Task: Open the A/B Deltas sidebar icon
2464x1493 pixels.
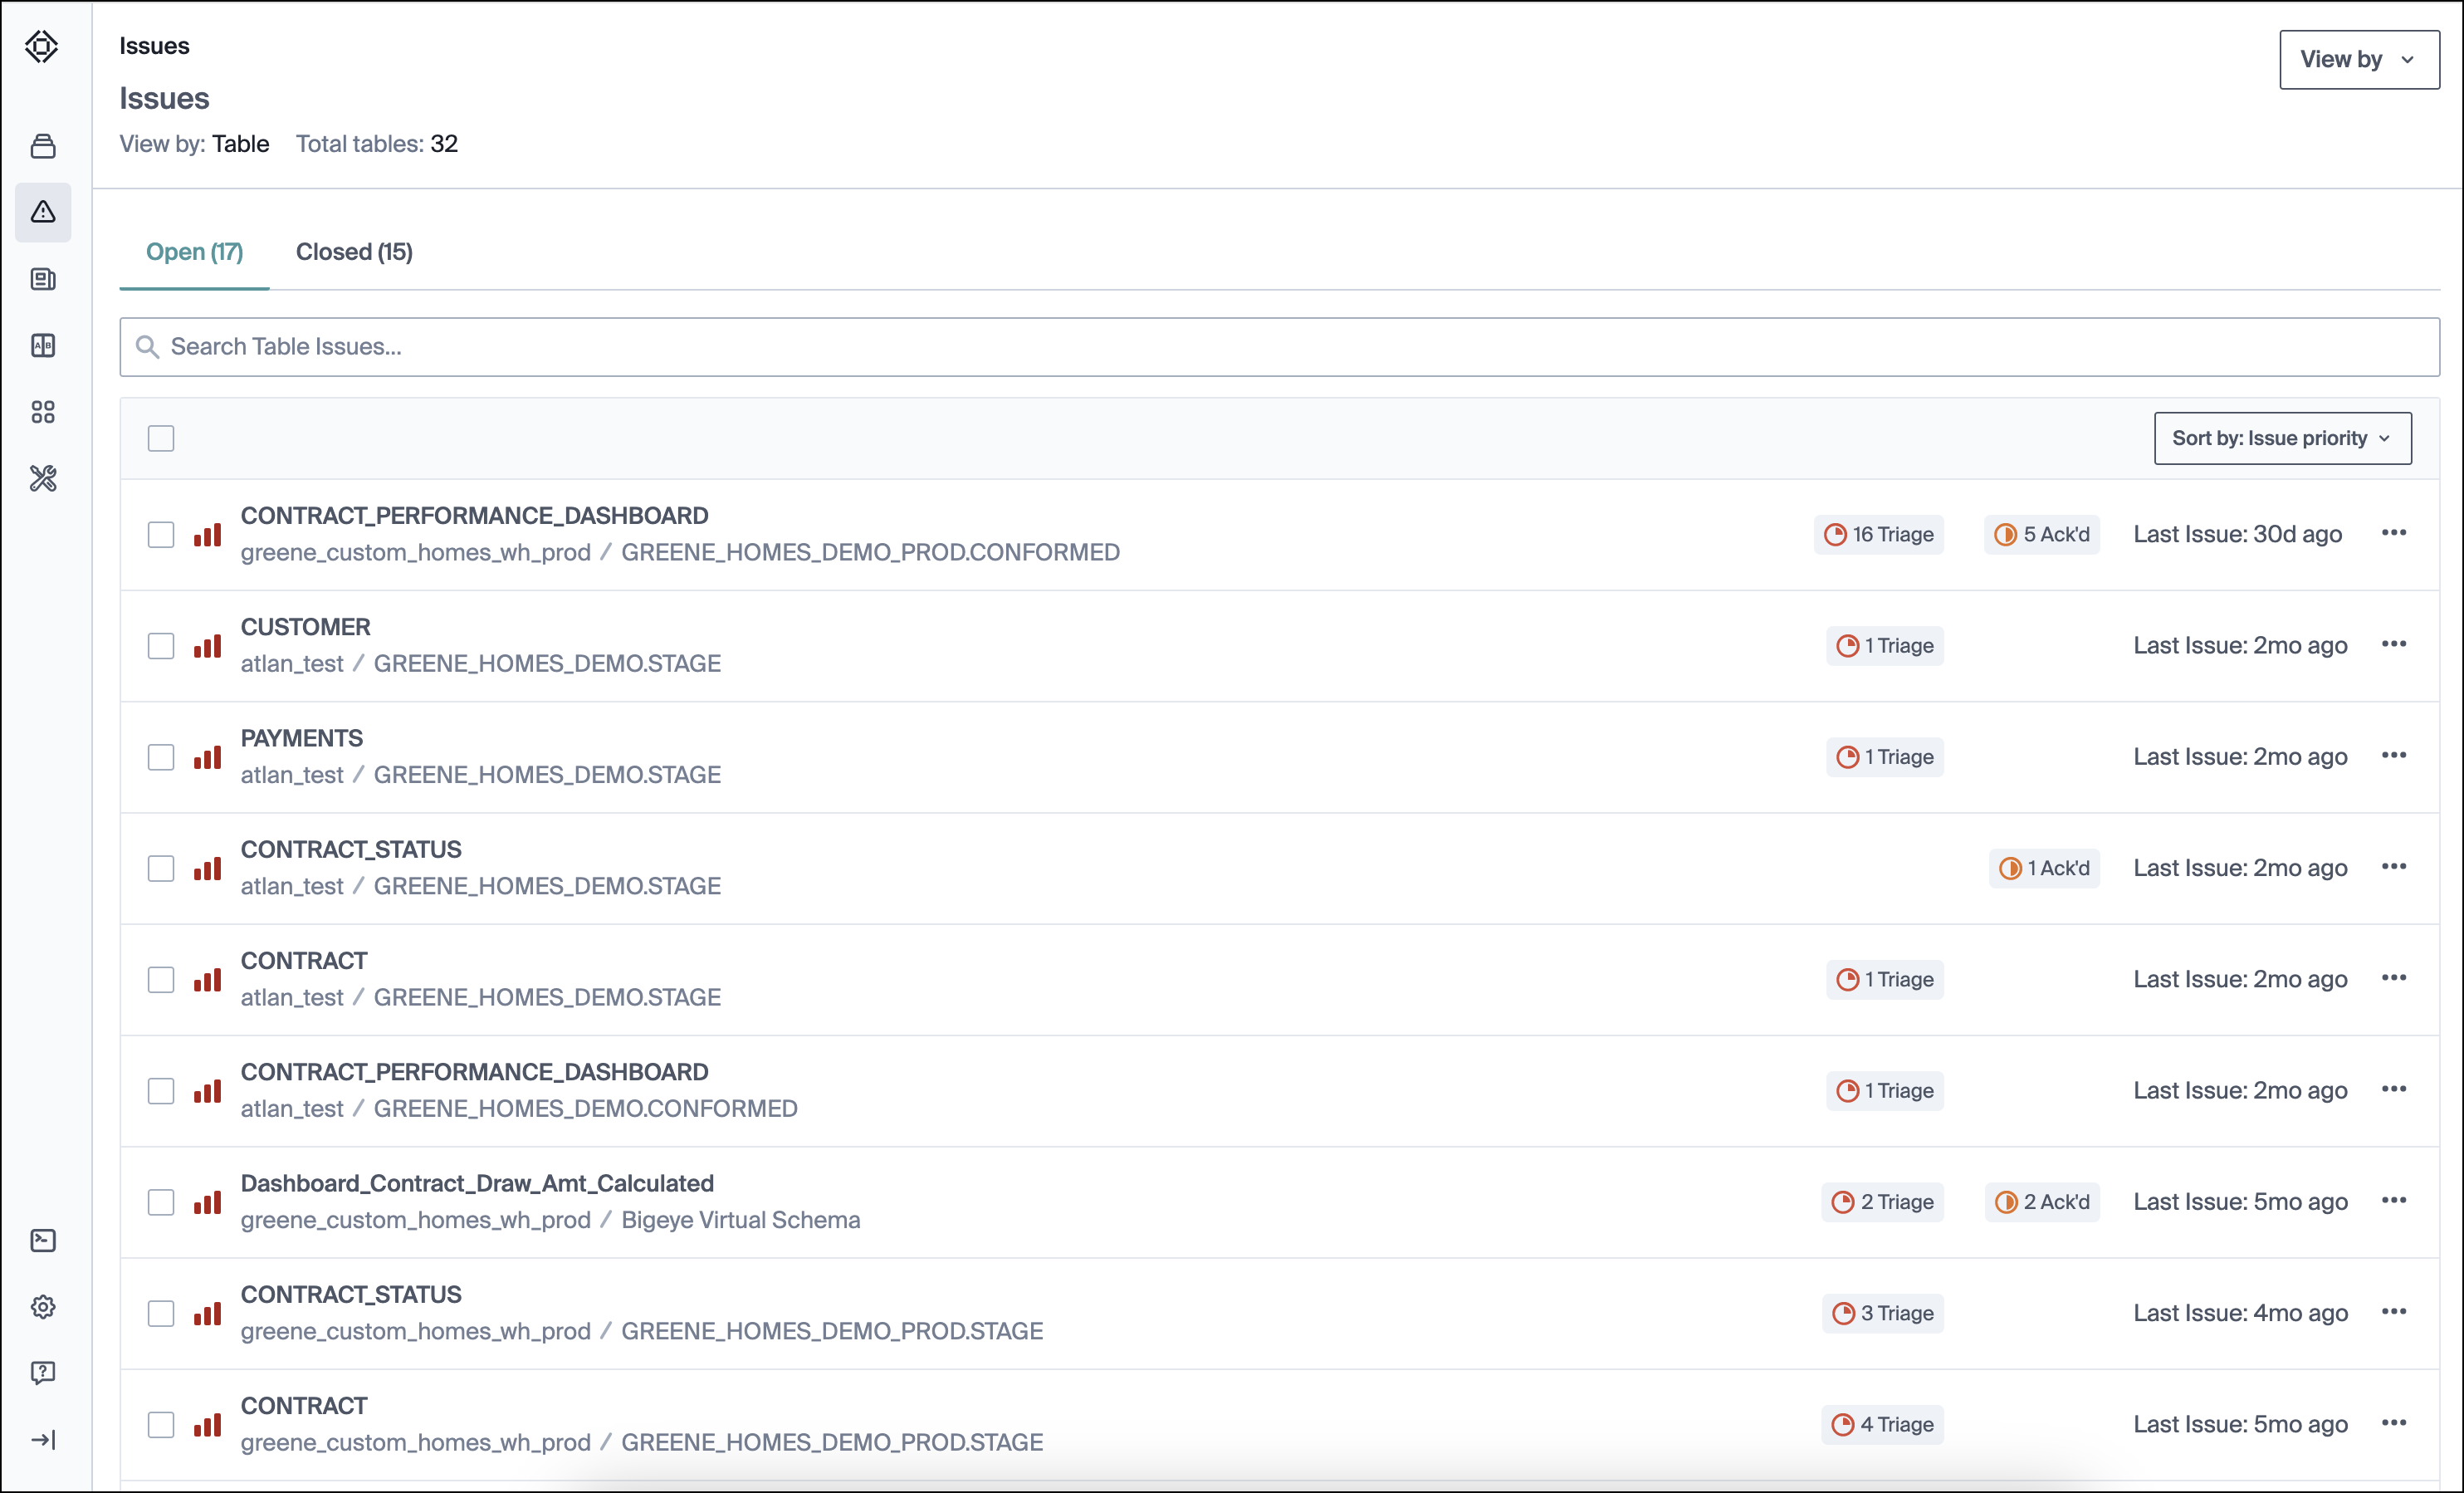Action: [x=42, y=345]
